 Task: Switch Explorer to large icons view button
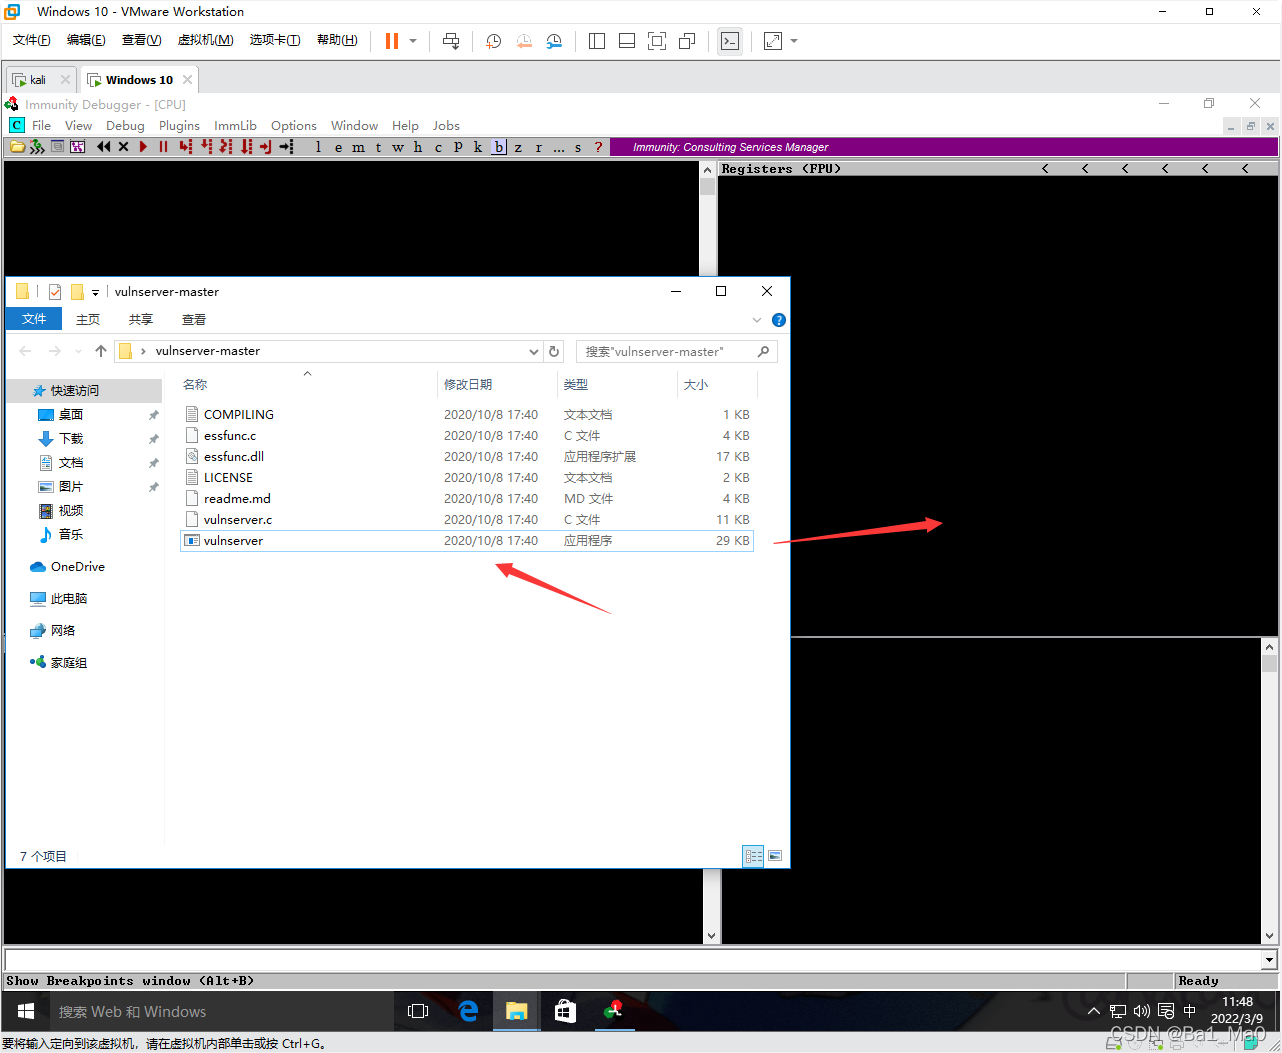(775, 856)
